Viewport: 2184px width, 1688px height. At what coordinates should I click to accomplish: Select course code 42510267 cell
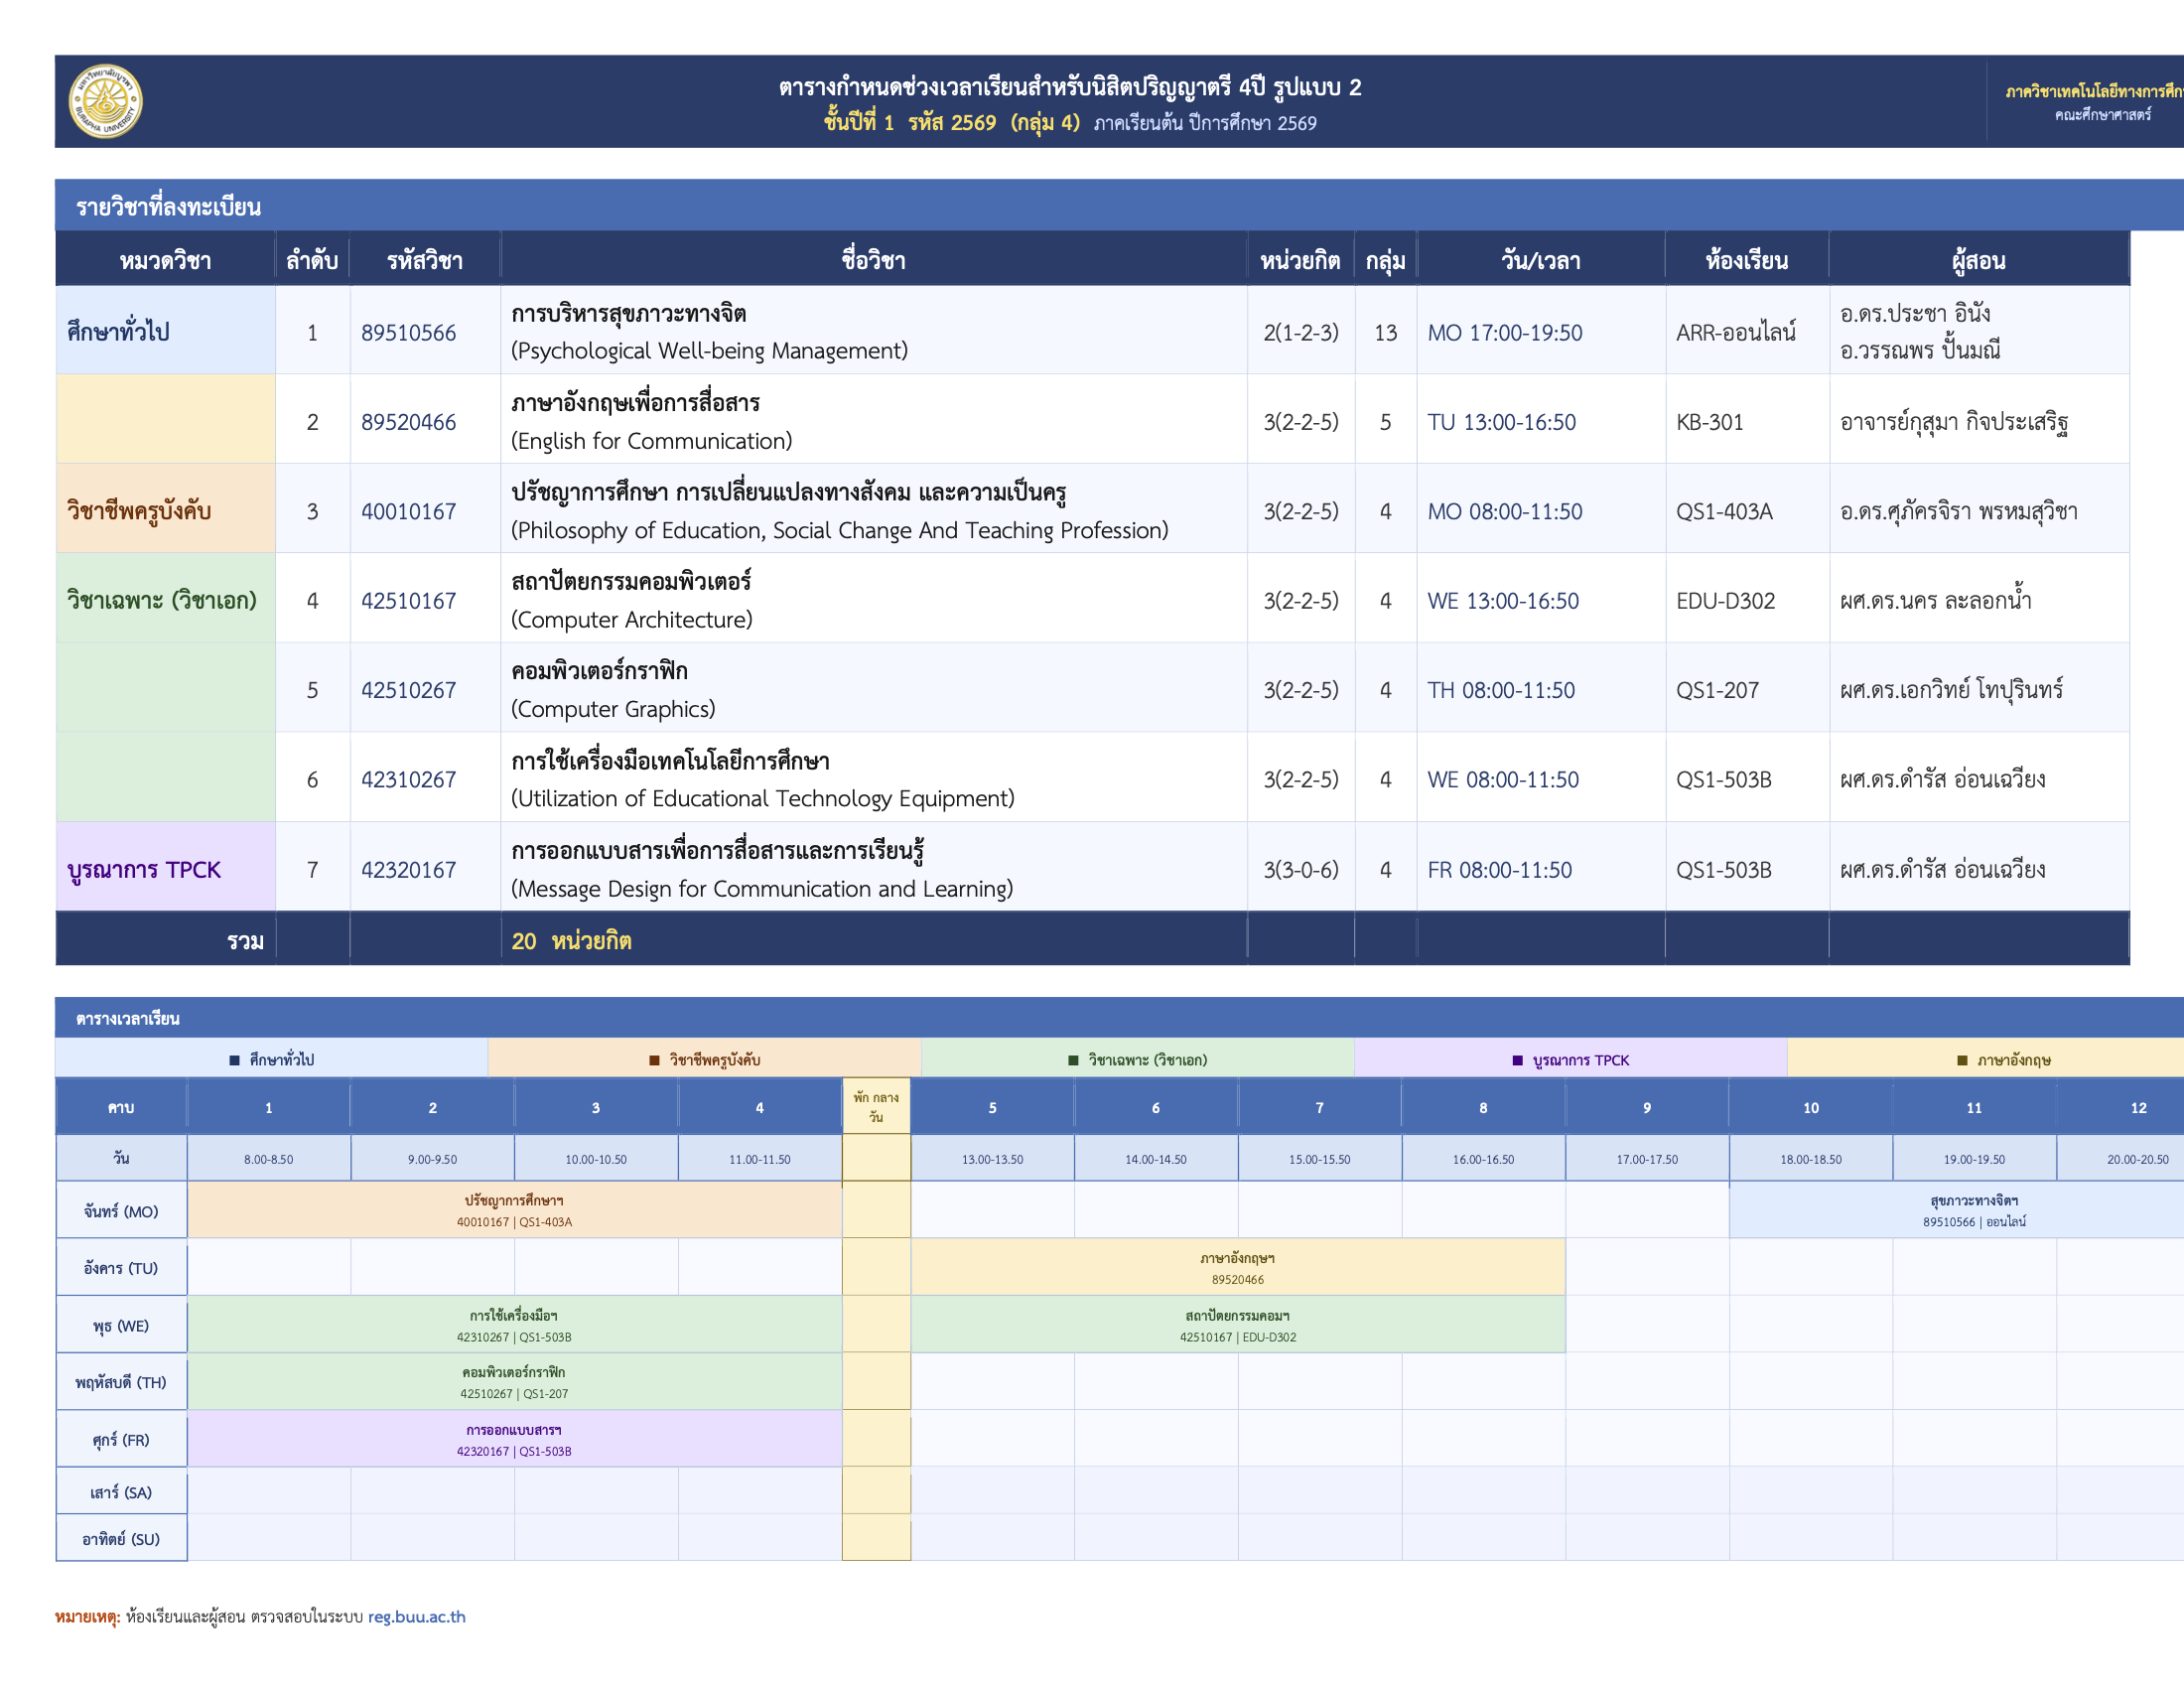[425, 689]
